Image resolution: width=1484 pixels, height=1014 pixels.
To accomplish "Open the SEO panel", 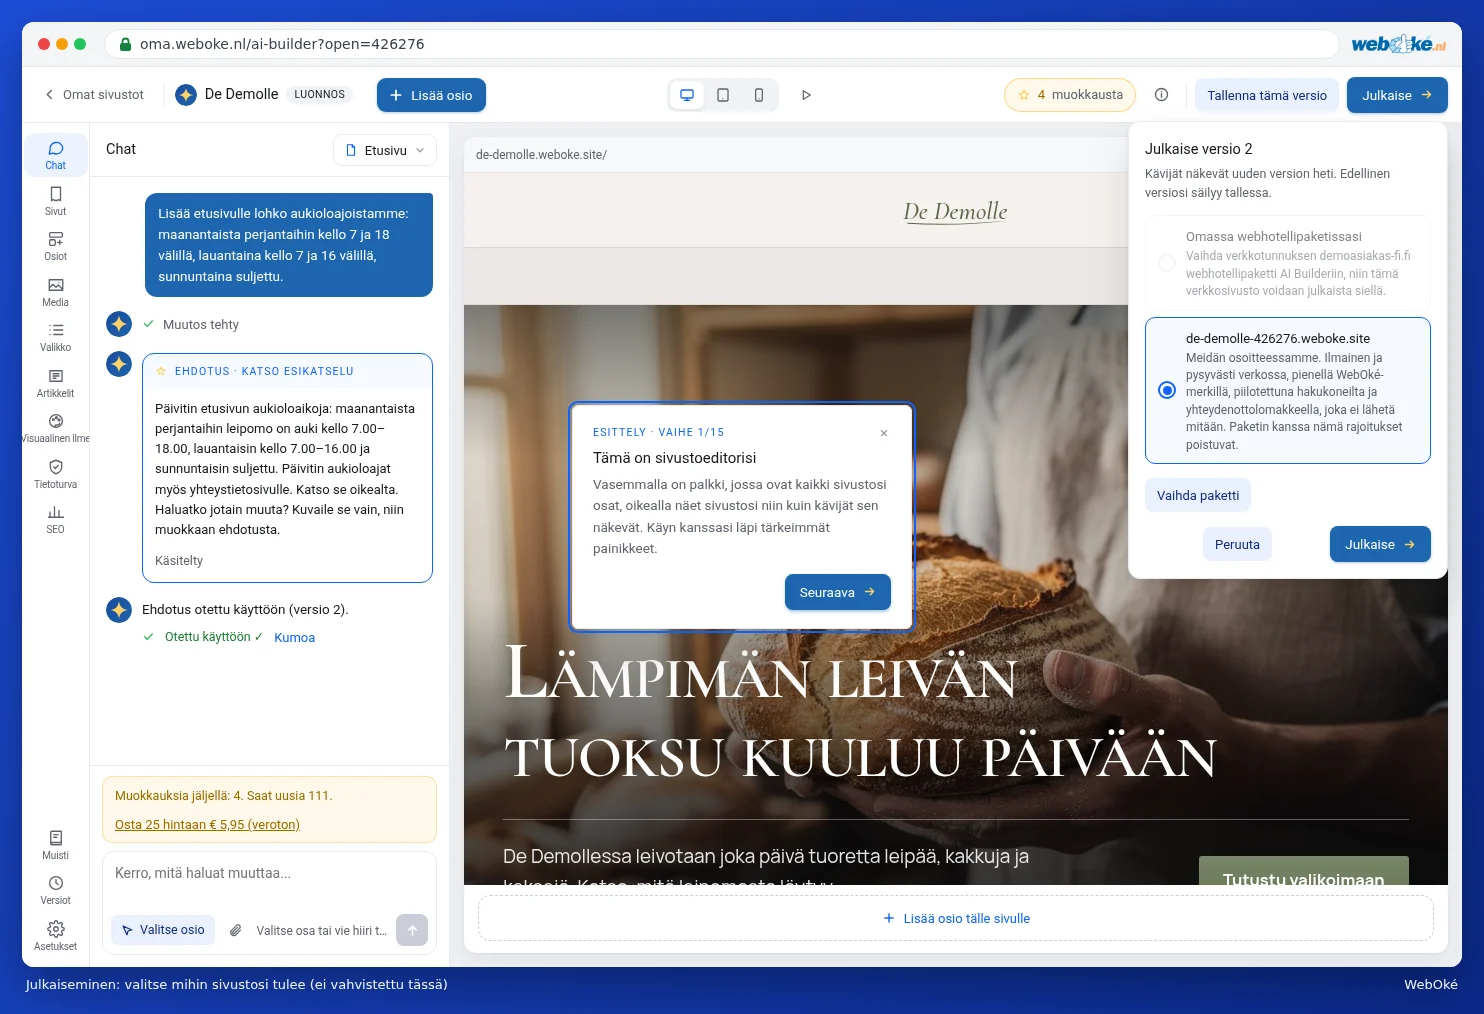I will 55,519.
